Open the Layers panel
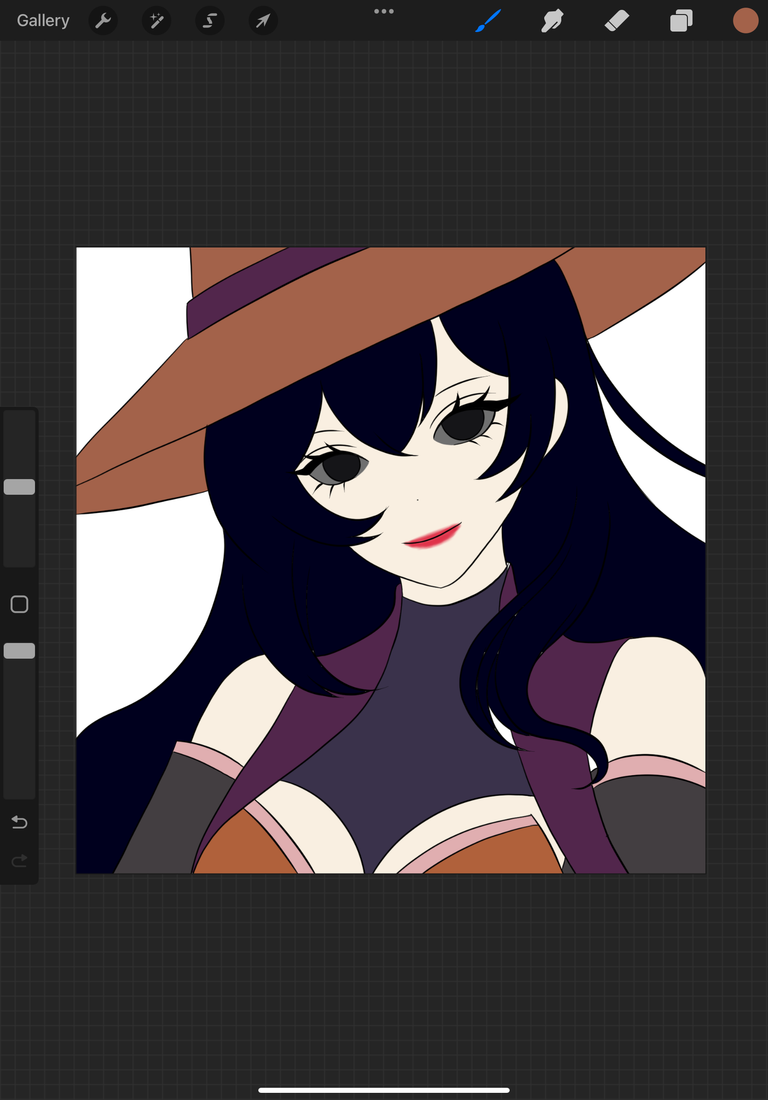This screenshot has height=1100, width=768. click(x=681, y=20)
